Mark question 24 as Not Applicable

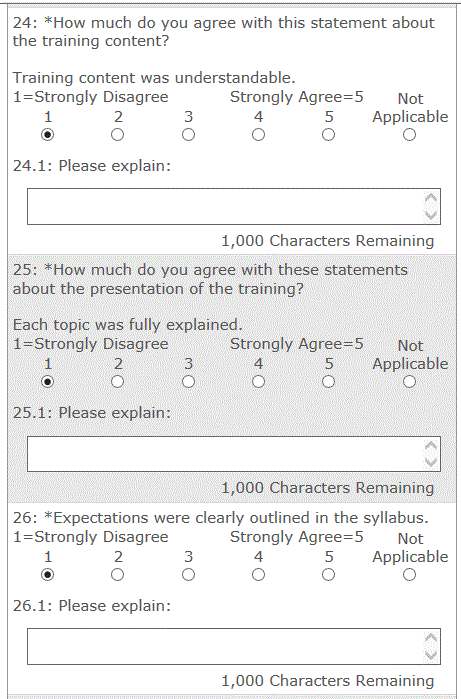(409, 135)
